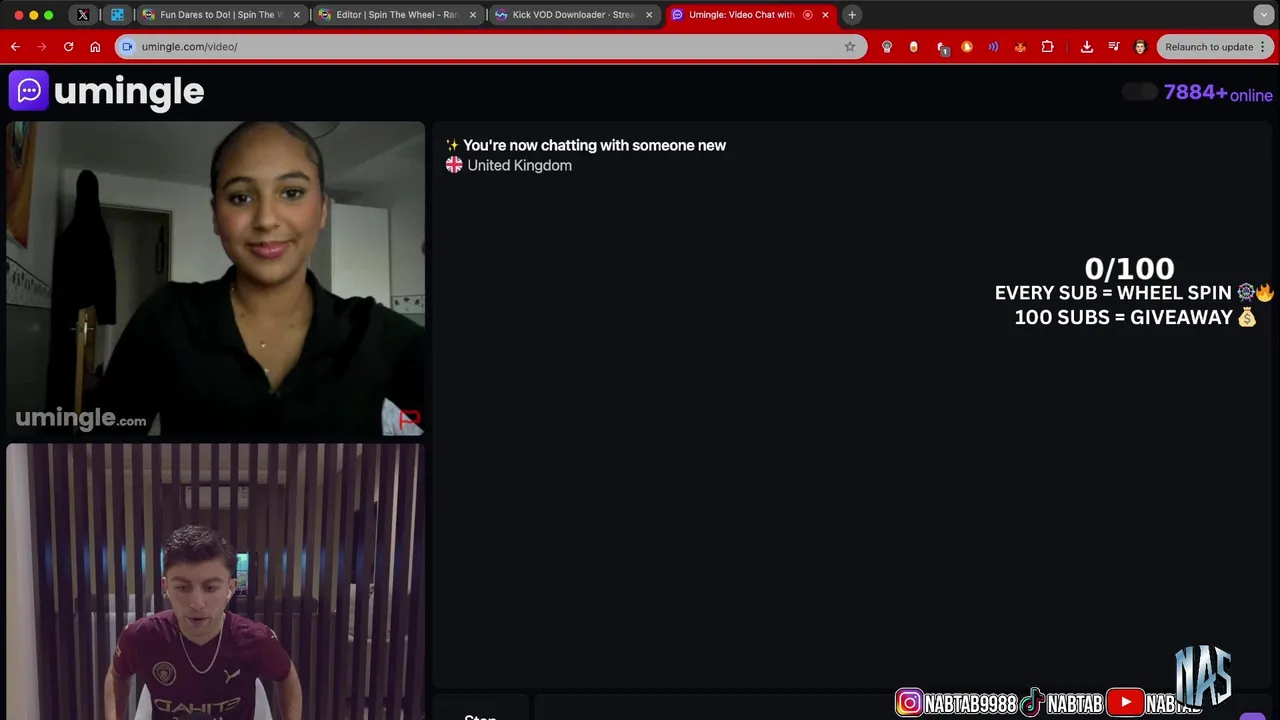The image size is (1280, 720).
Task: Open the egg-shaped extension icon
Action: coord(913,47)
